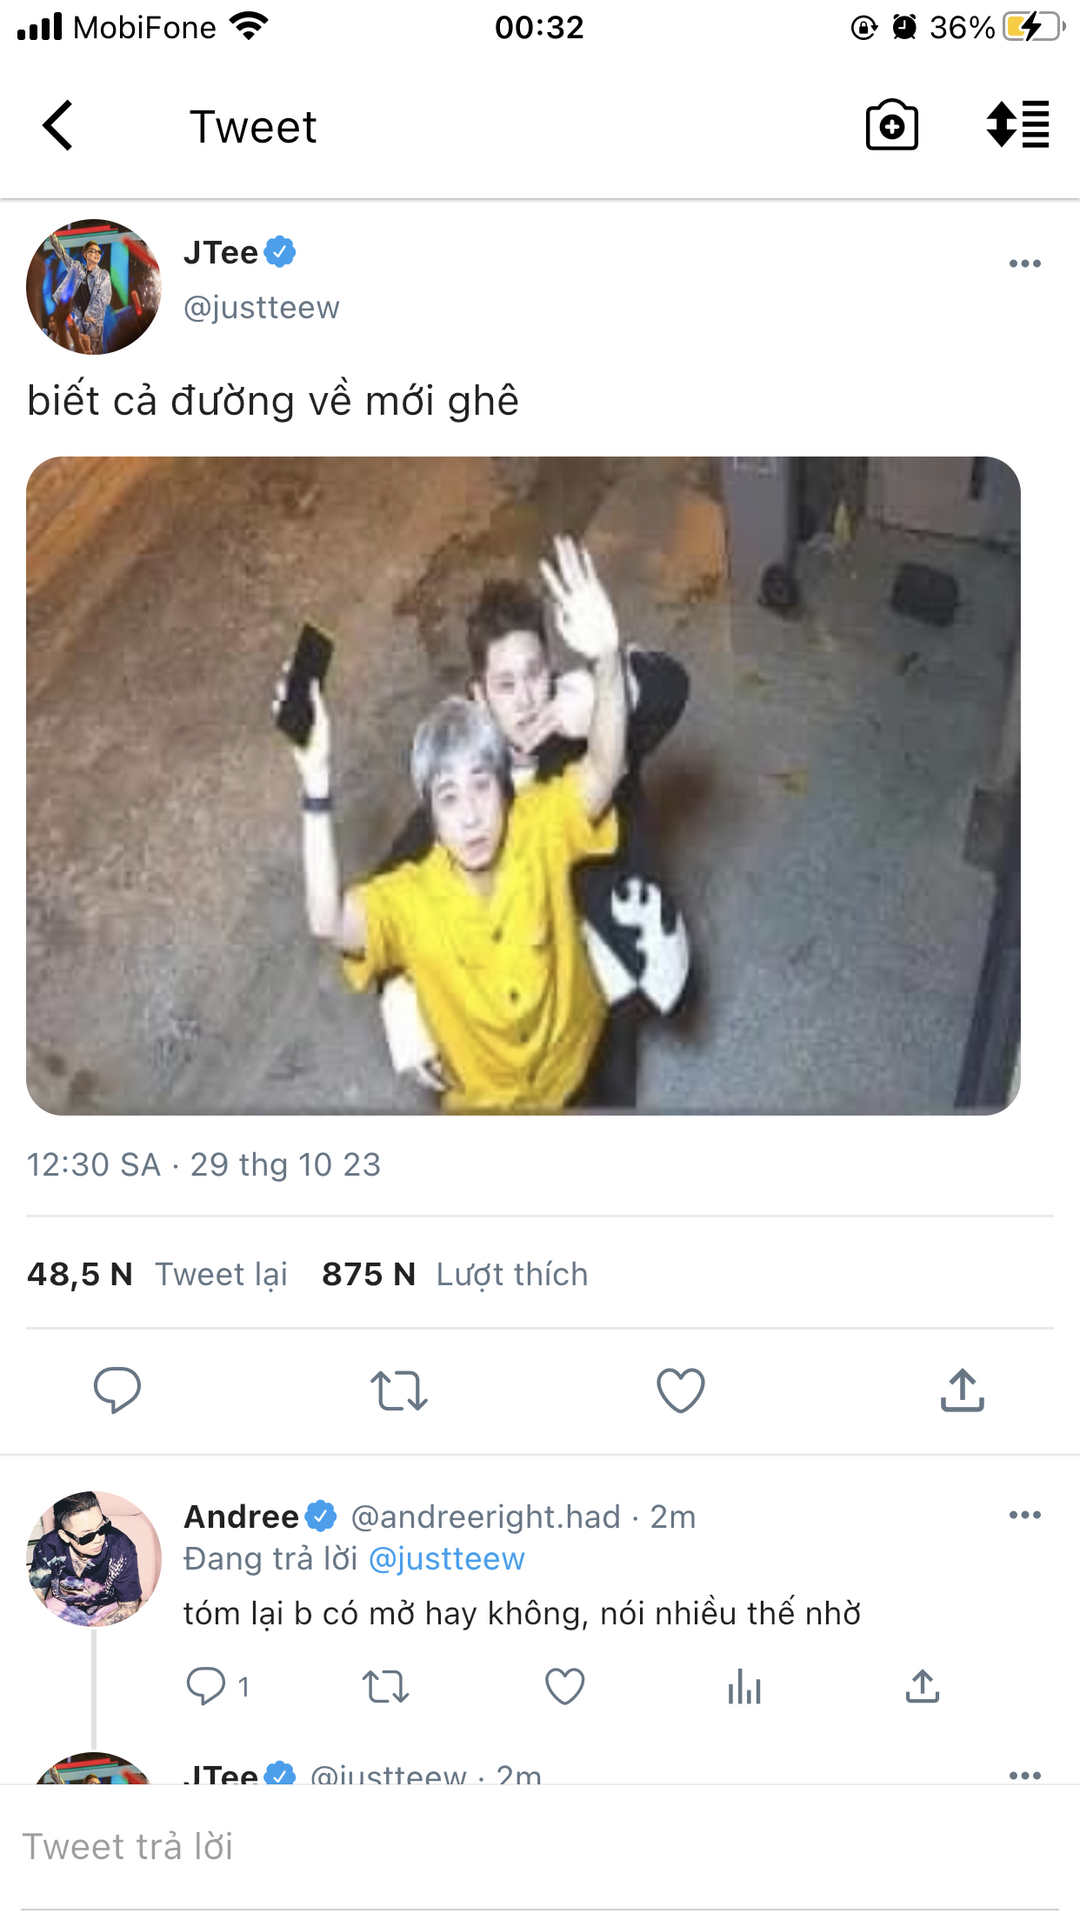The width and height of the screenshot is (1080, 1920).
Task: Retweet Andree's reply
Action: [x=385, y=1686]
